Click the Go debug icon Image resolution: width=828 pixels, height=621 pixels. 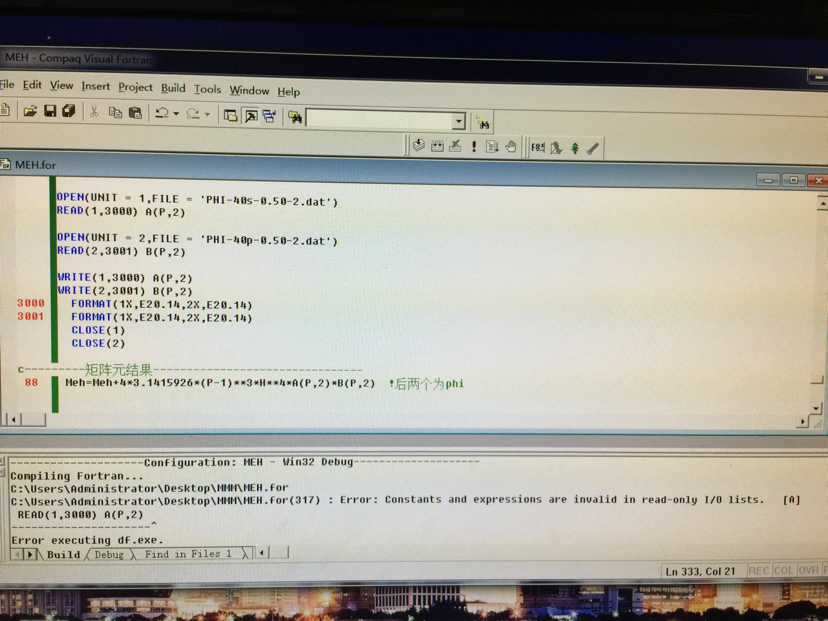point(492,146)
